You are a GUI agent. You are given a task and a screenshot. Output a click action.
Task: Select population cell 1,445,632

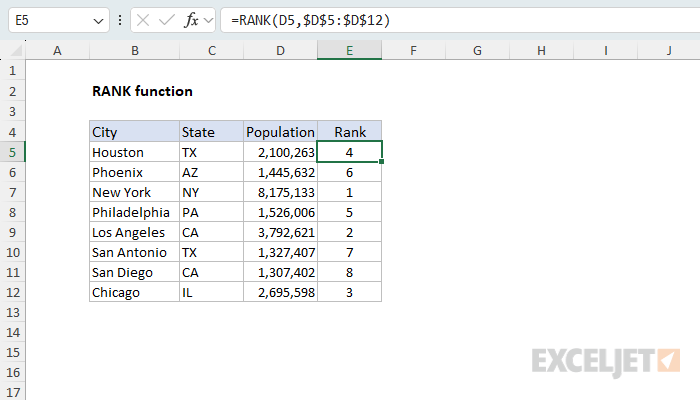pyautogui.click(x=280, y=172)
